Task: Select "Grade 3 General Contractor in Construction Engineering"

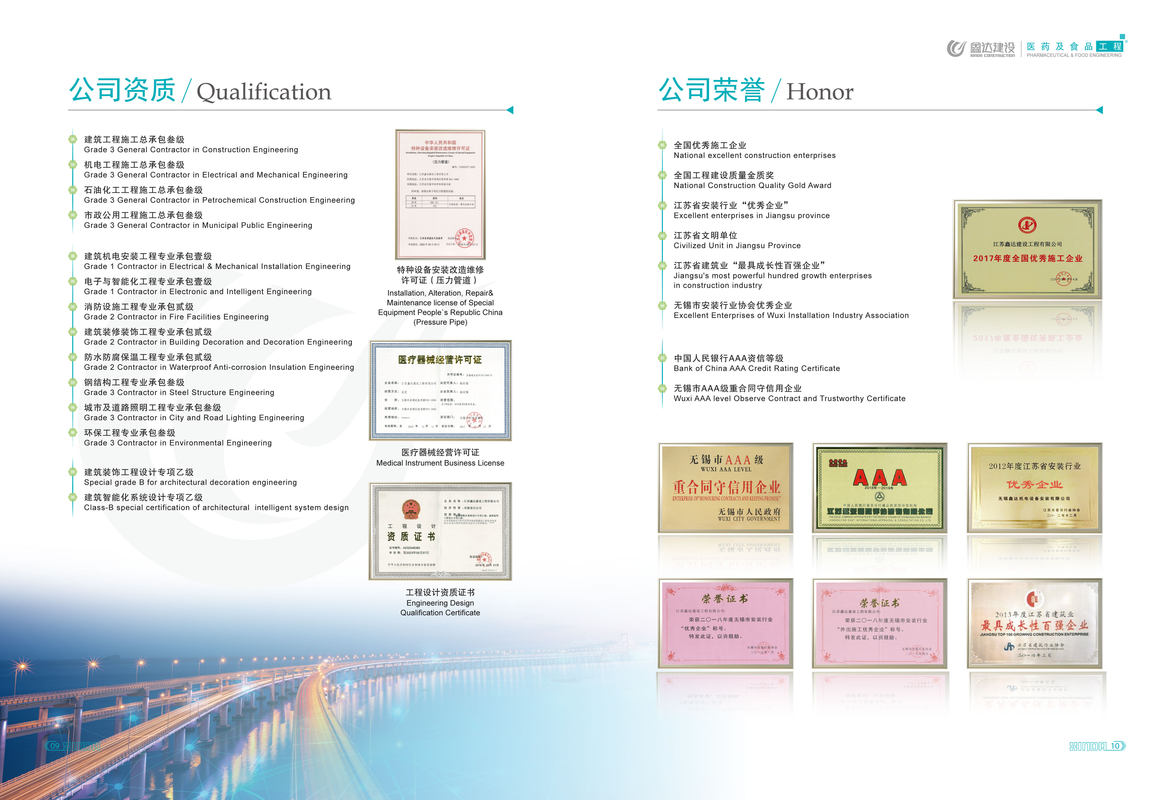Action: click(x=191, y=150)
